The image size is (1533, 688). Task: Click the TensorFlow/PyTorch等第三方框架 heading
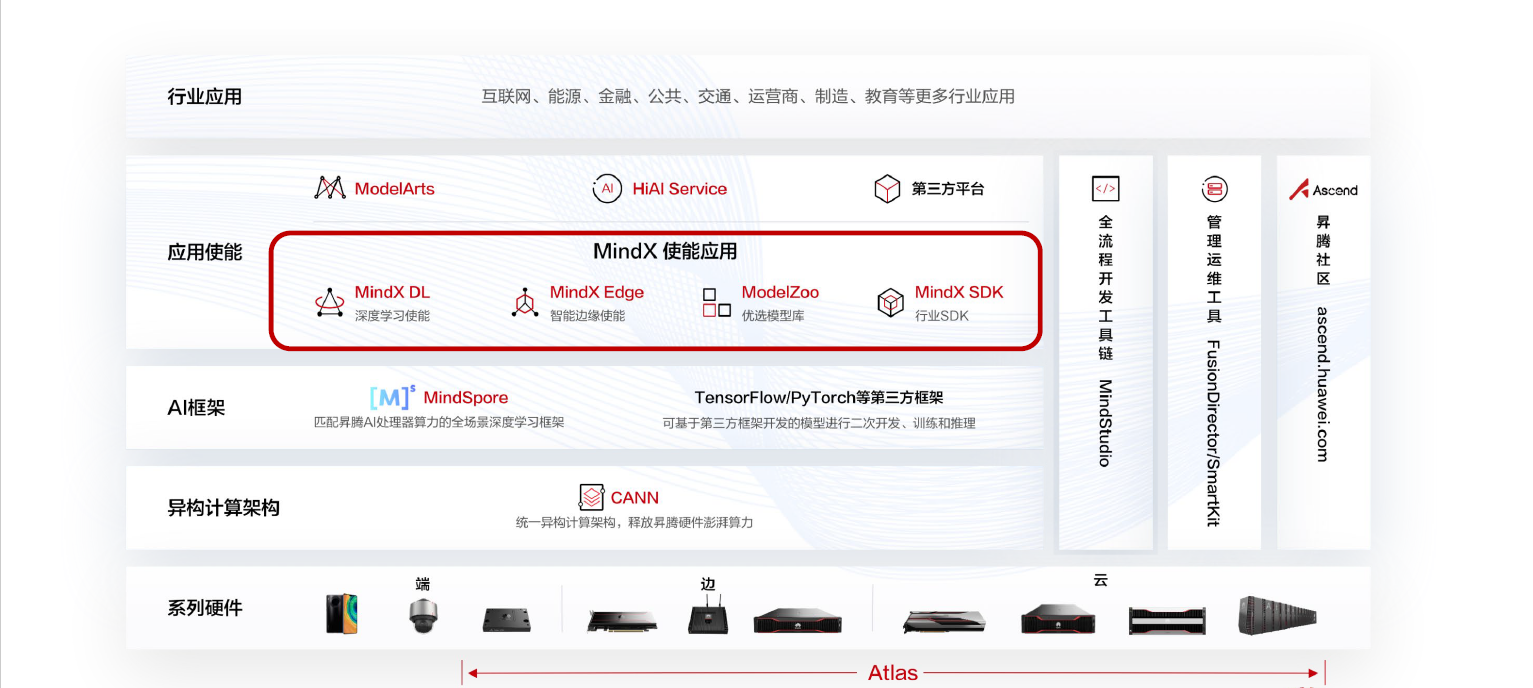tap(819, 398)
